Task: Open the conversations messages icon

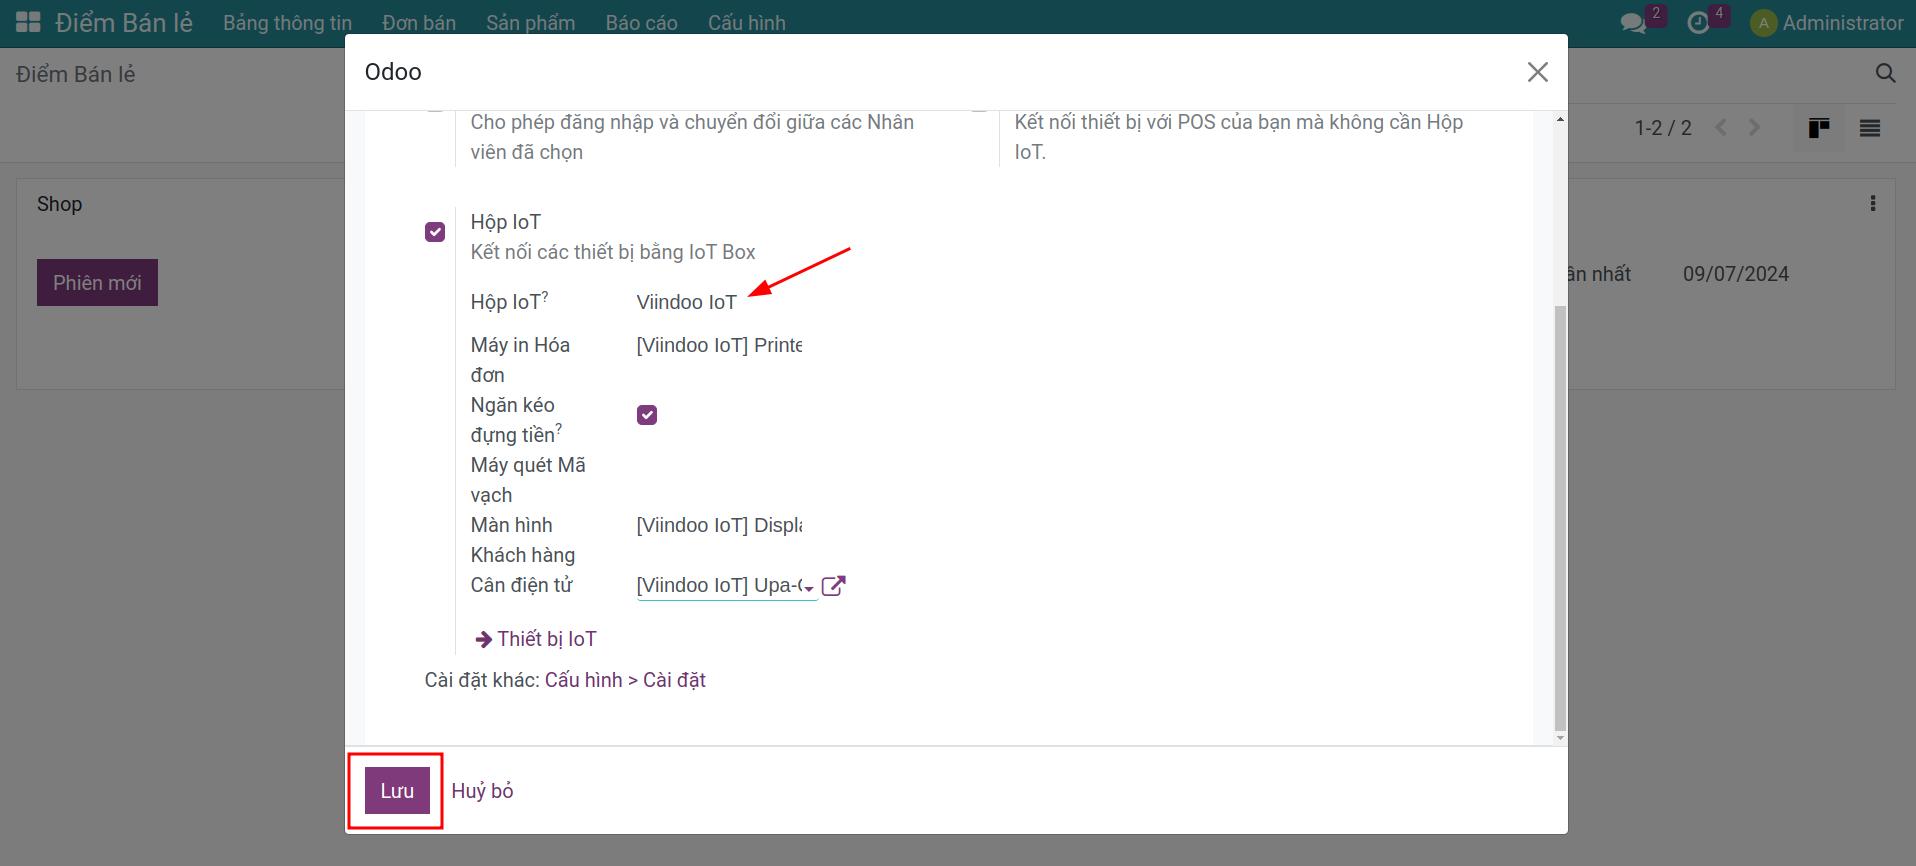Action: point(1633,23)
